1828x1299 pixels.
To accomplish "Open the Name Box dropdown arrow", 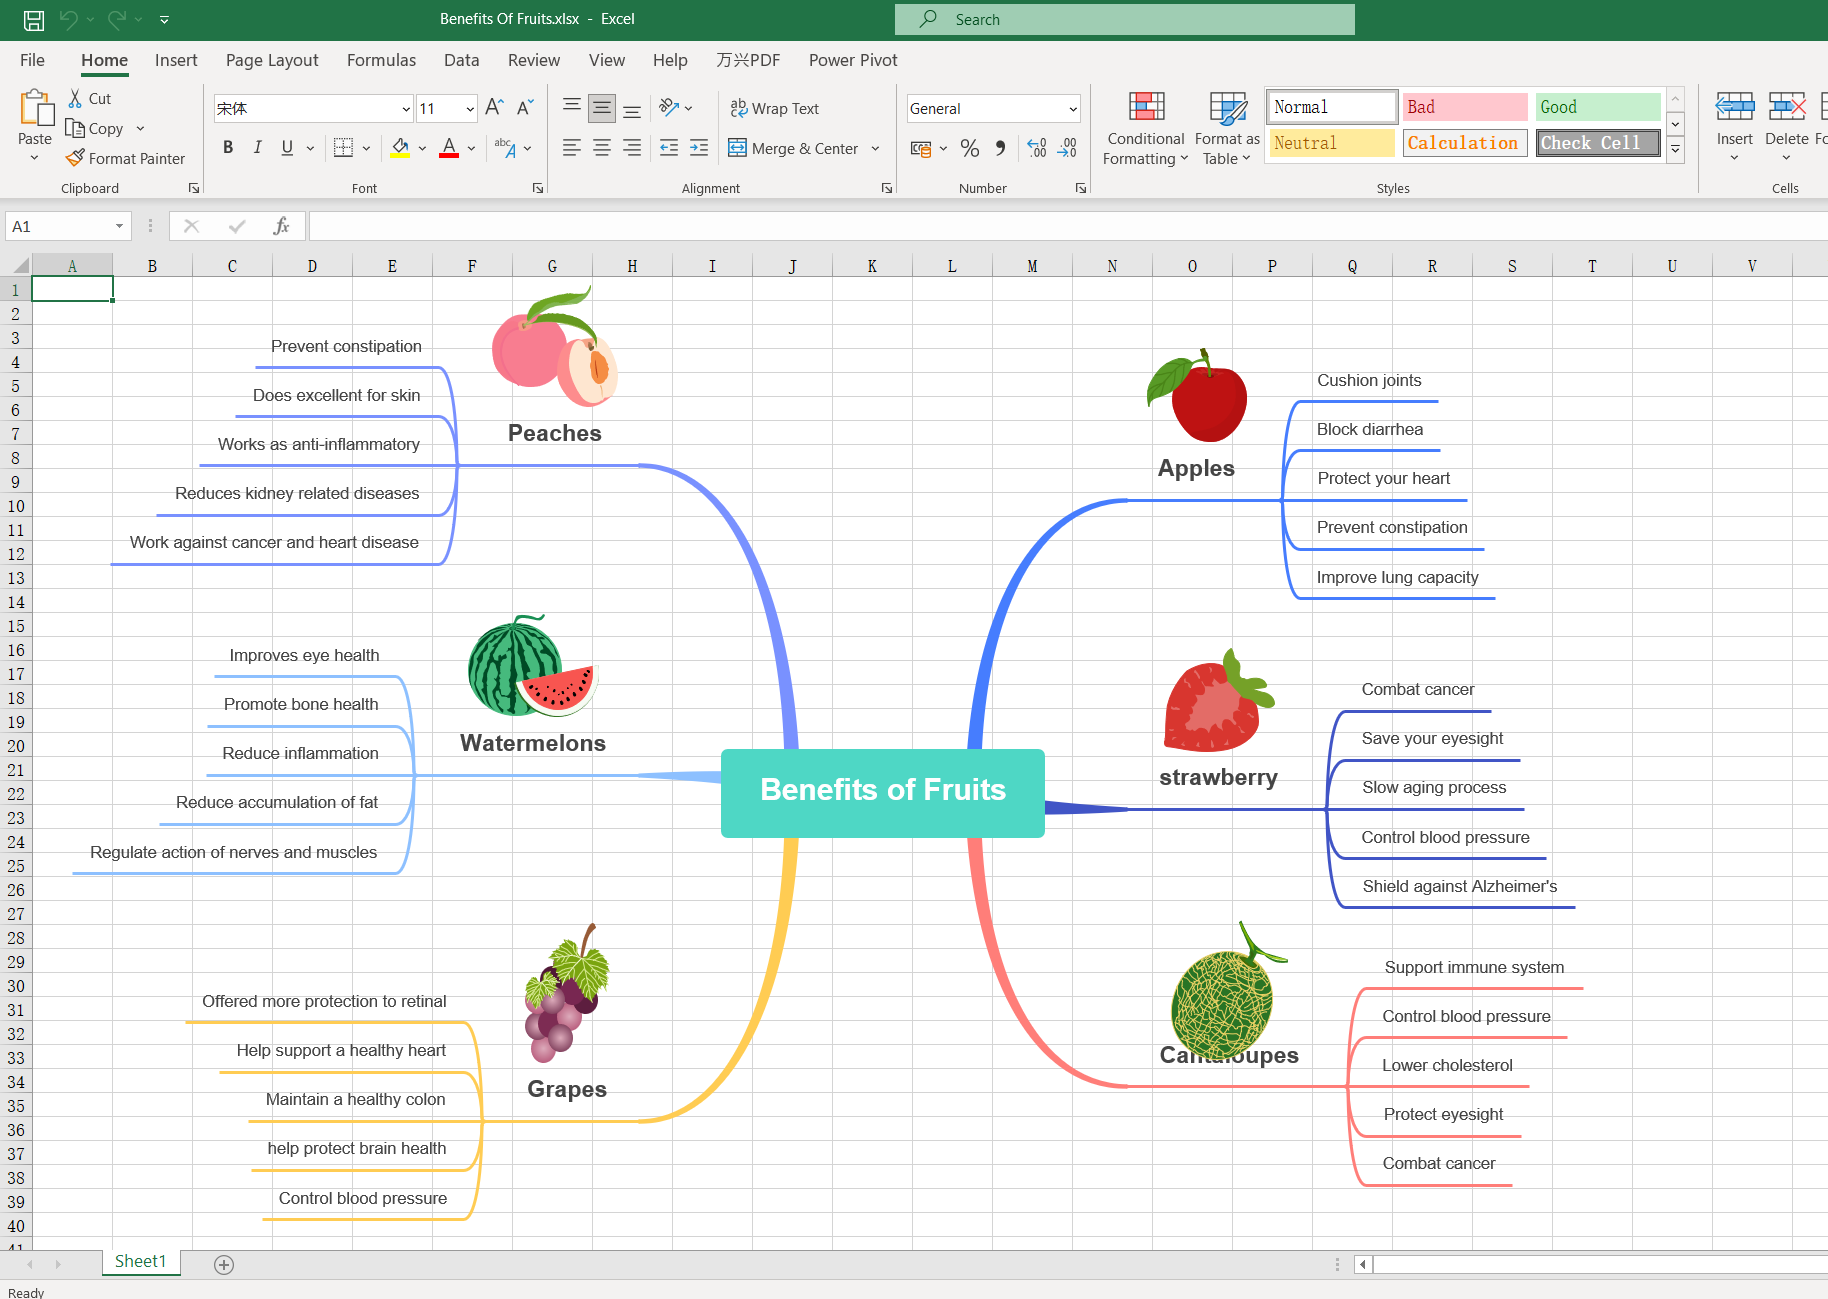I will tap(119, 226).
